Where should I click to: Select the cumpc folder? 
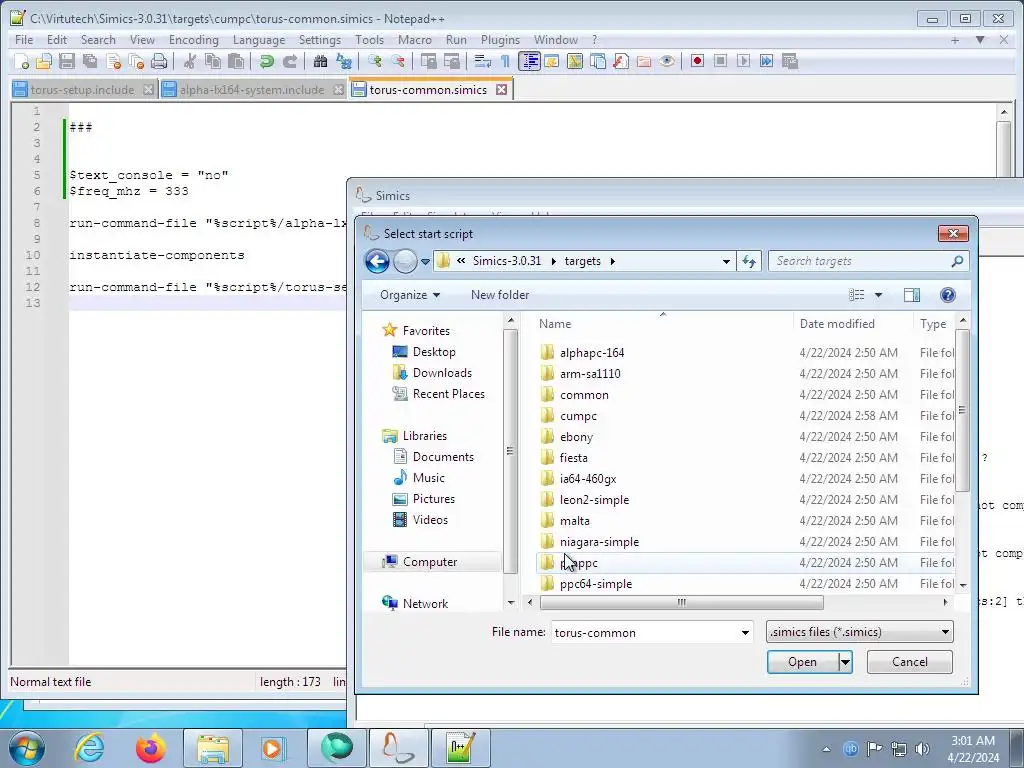pyautogui.click(x=578, y=416)
